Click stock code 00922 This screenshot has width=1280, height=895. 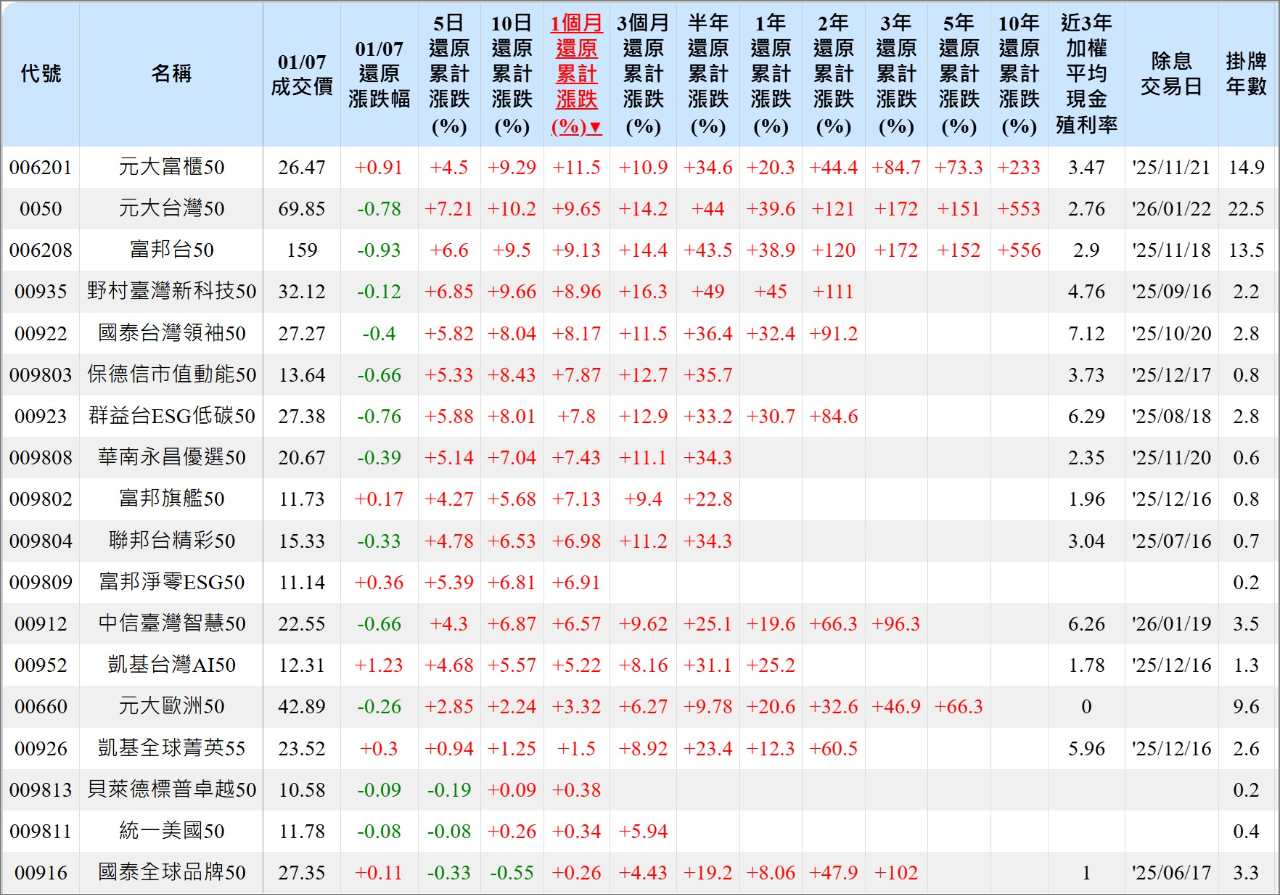click(40, 334)
